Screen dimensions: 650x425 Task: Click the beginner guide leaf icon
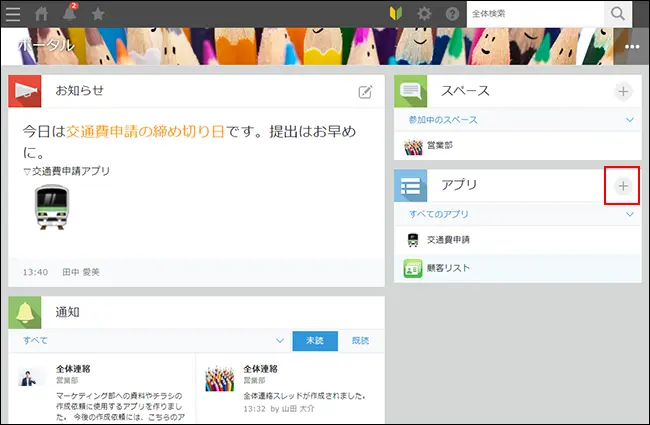[x=397, y=14]
